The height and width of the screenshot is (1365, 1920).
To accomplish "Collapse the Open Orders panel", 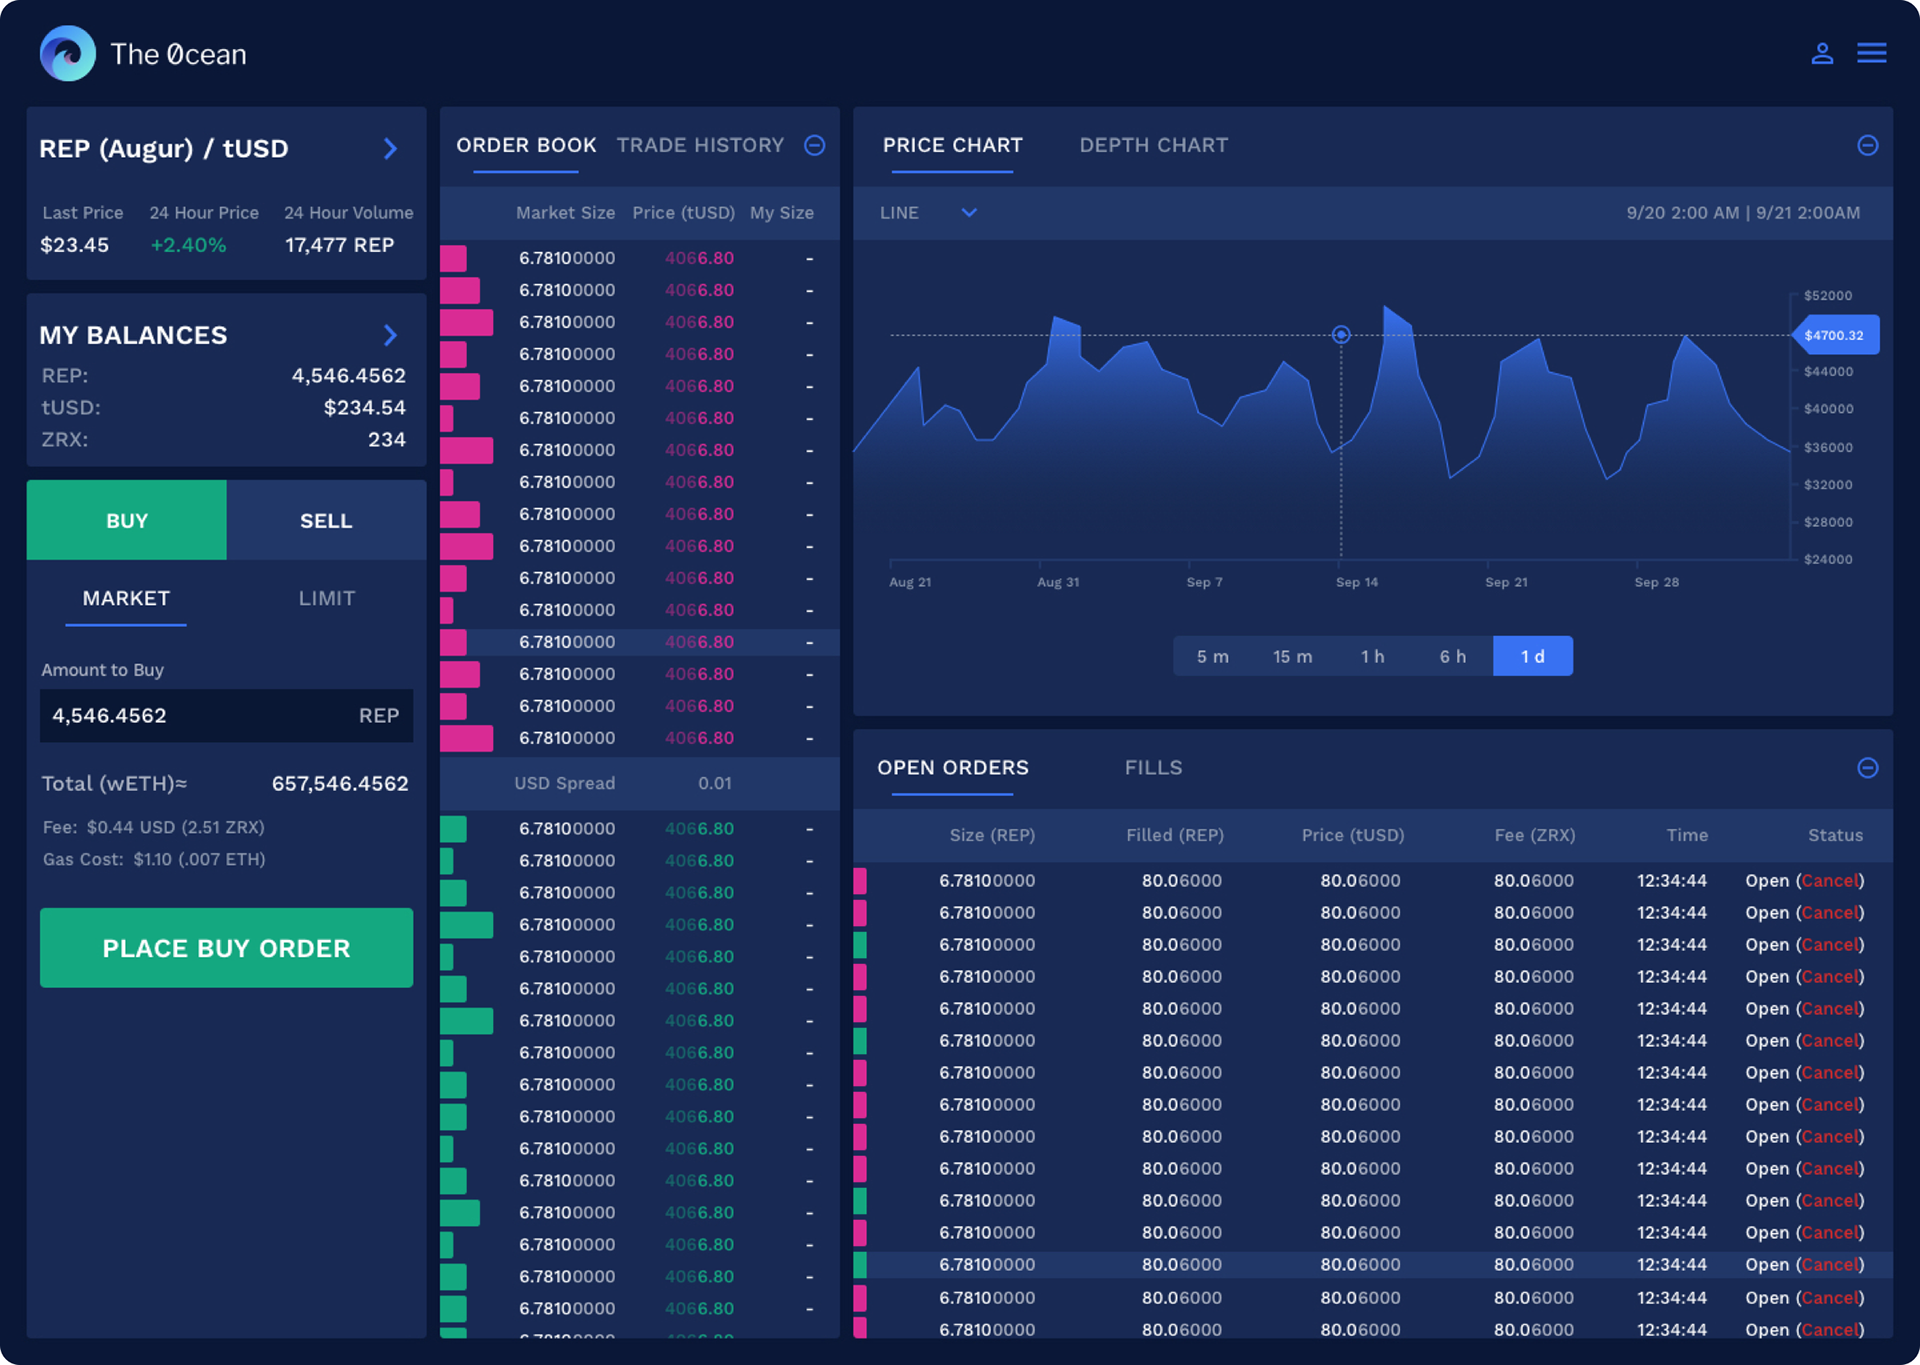I will click(x=1867, y=767).
